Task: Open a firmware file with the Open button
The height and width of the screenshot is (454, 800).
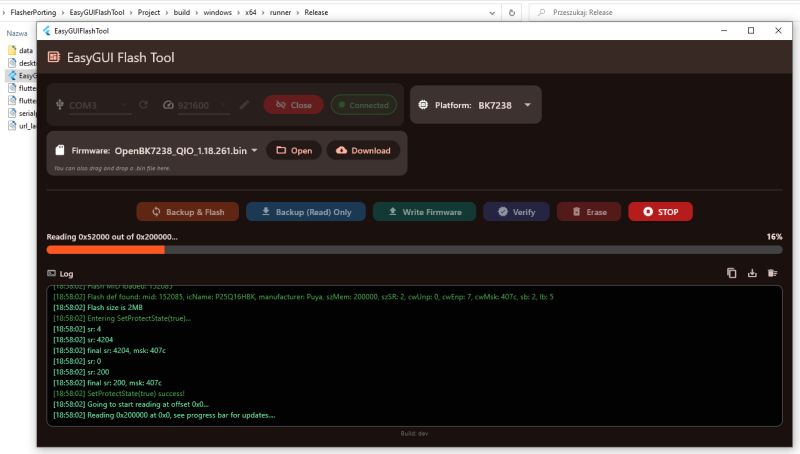Action: (x=294, y=150)
